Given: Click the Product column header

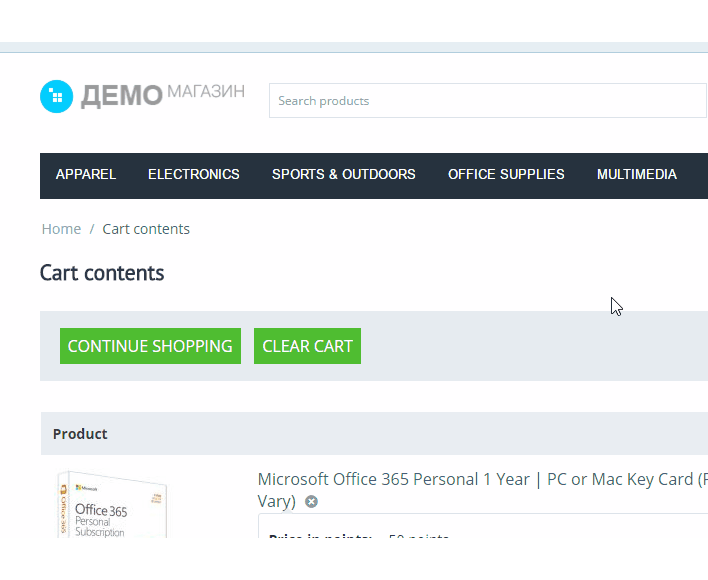Looking at the screenshot, I should click(80, 434).
